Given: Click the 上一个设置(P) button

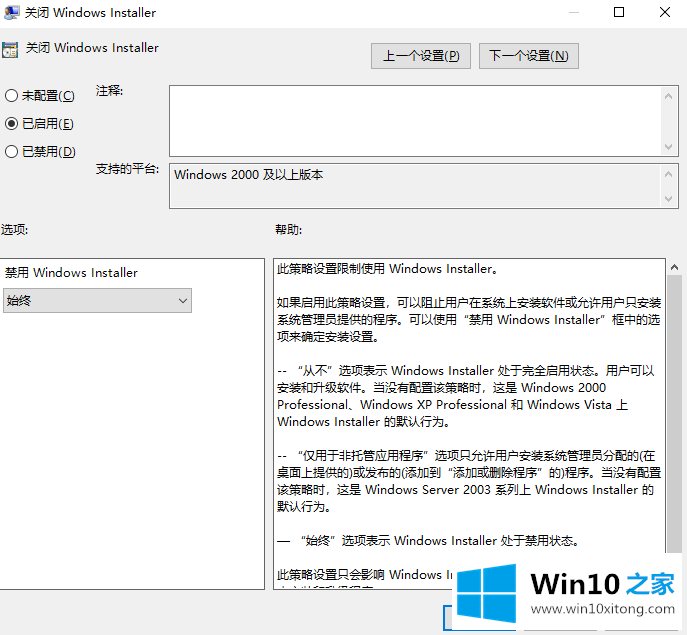Looking at the screenshot, I should point(421,56).
